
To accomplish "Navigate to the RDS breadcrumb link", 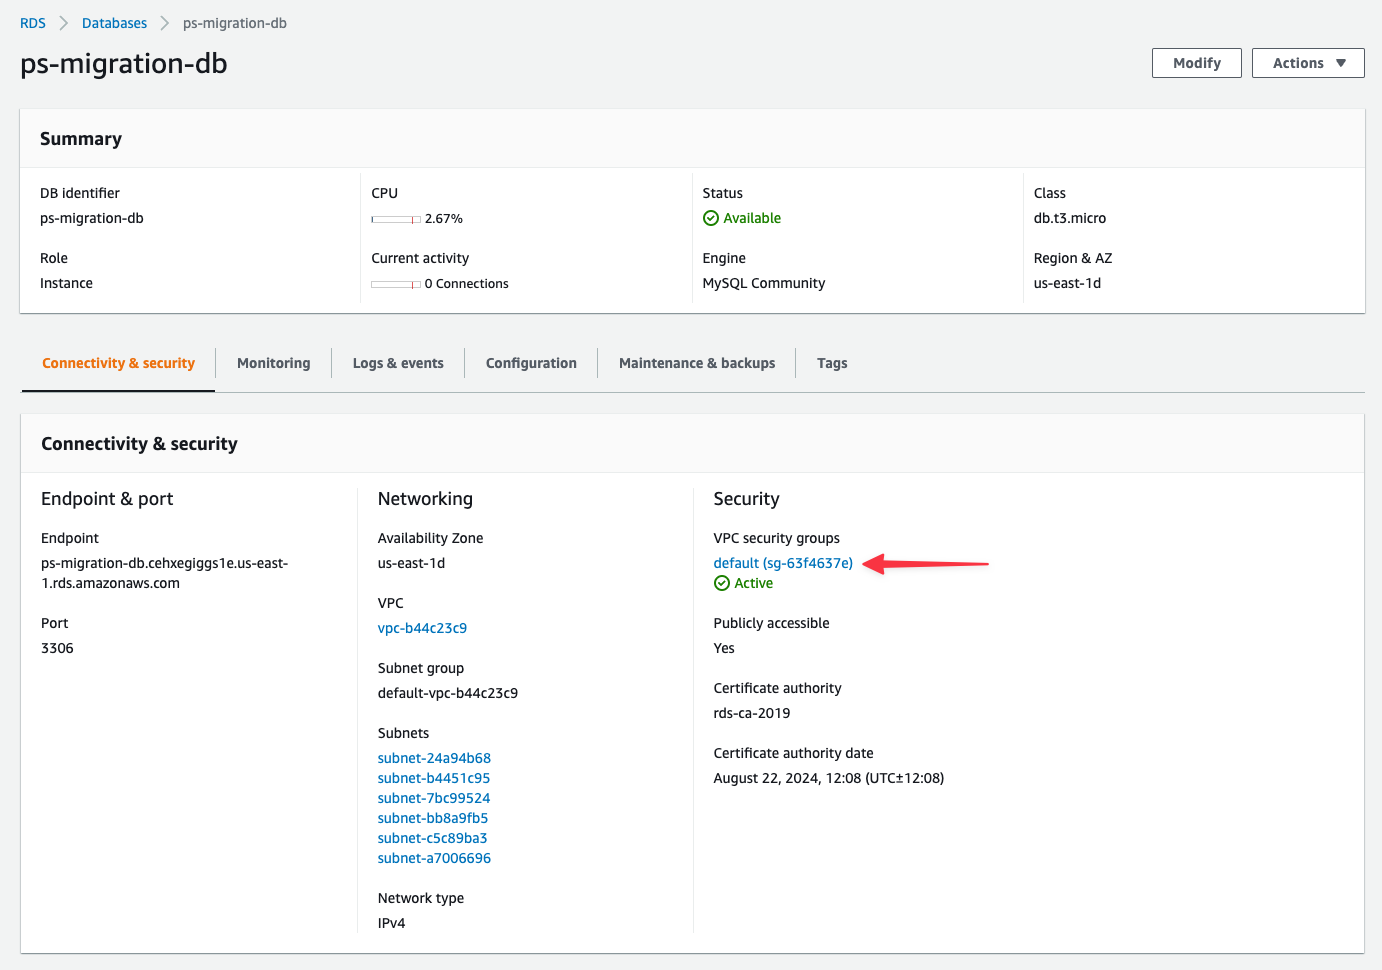I will pos(32,22).
